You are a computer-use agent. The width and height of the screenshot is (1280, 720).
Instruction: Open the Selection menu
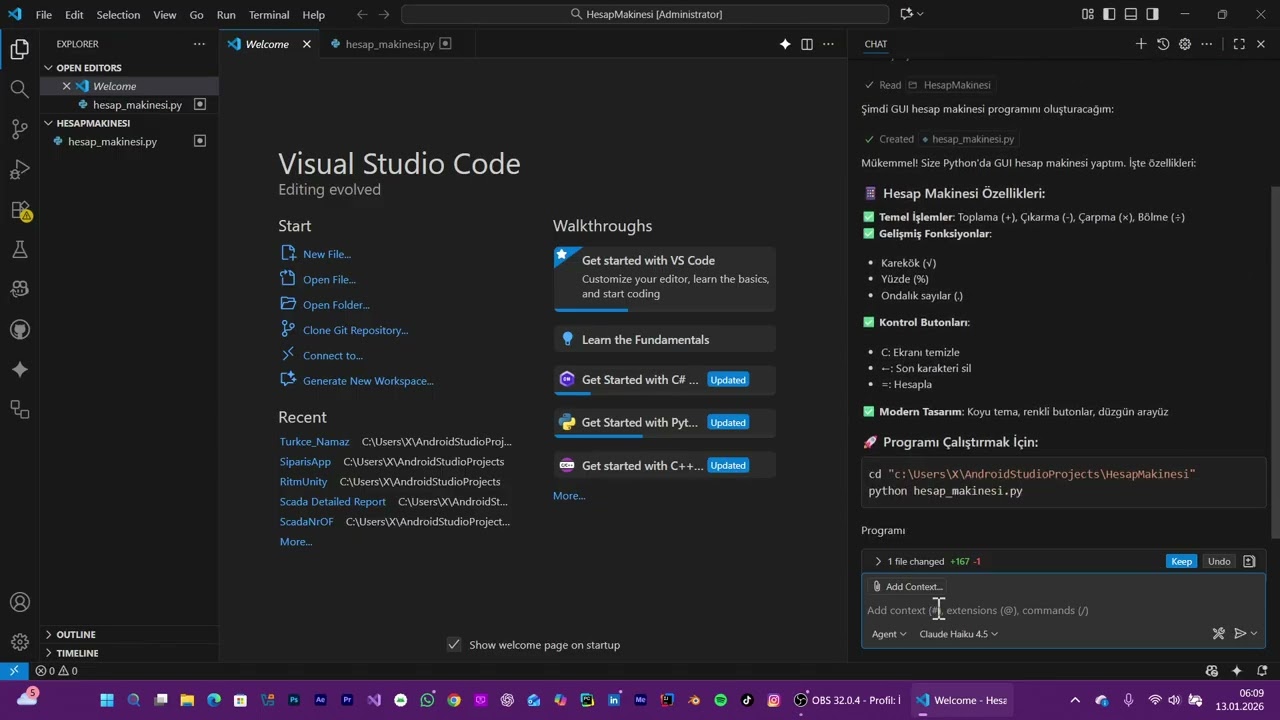click(118, 15)
